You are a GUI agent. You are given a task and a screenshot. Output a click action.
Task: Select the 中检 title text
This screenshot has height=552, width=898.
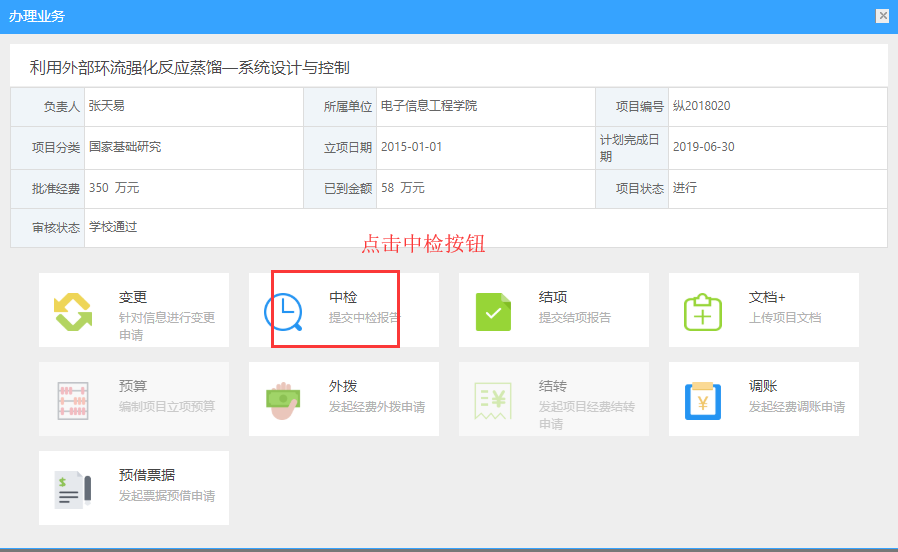(343, 297)
